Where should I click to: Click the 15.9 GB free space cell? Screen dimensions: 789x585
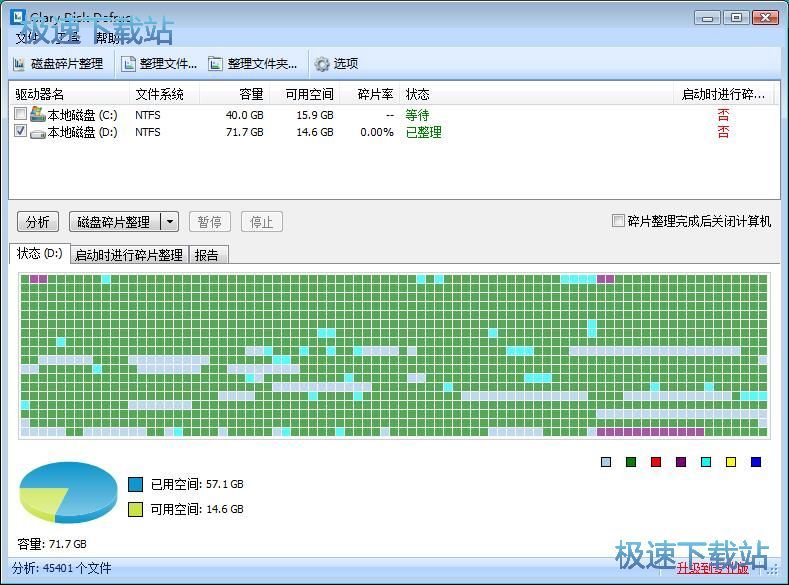pyautogui.click(x=315, y=115)
